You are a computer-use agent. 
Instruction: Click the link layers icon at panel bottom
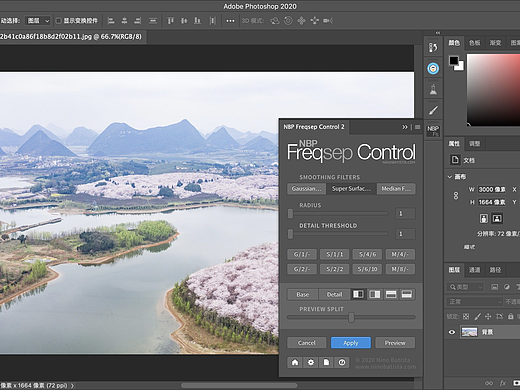point(489,383)
